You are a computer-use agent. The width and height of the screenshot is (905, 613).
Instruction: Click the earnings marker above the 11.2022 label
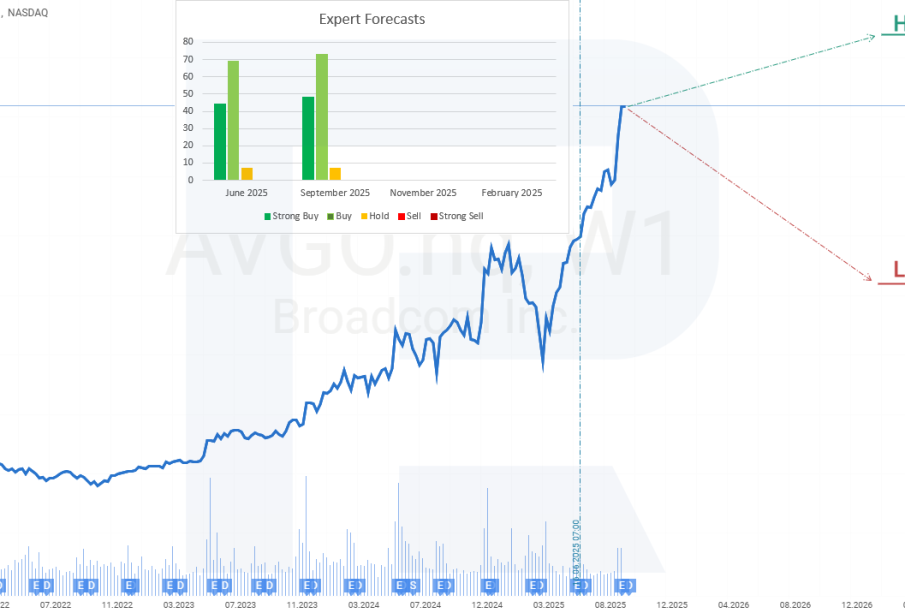[x=128, y=584]
